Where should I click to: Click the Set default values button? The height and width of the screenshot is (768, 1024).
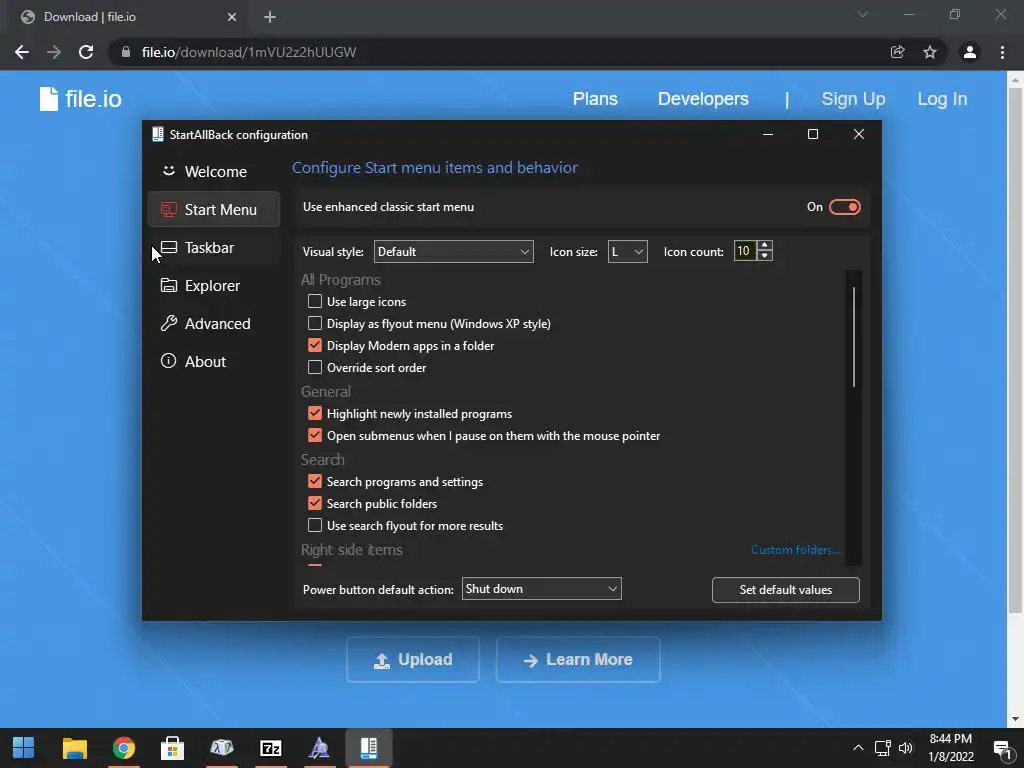[x=786, y=590]
